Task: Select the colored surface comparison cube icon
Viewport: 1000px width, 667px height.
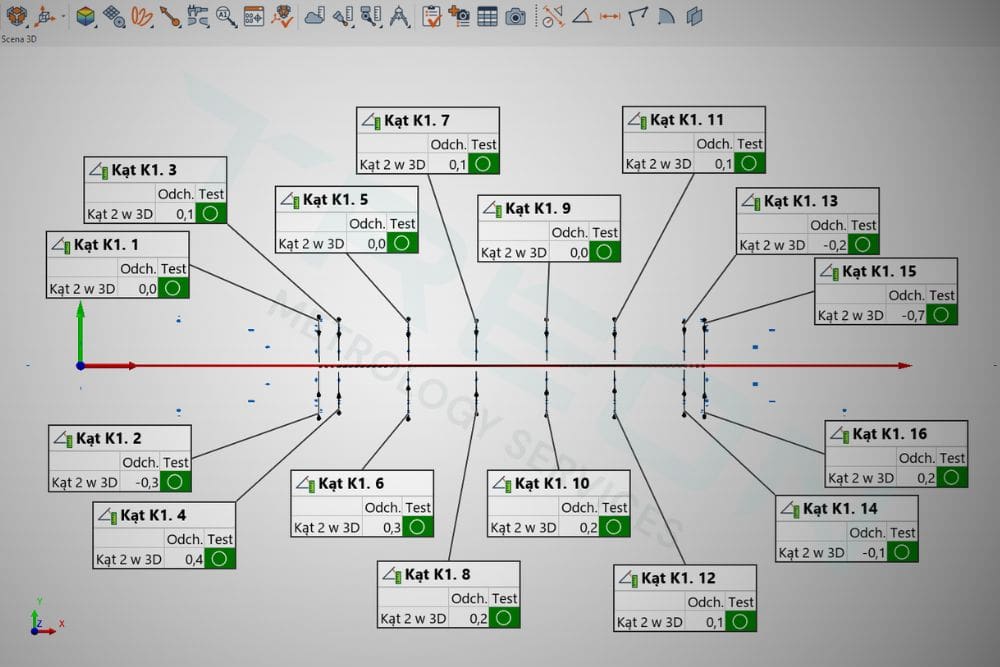Action: coord(87,16)
